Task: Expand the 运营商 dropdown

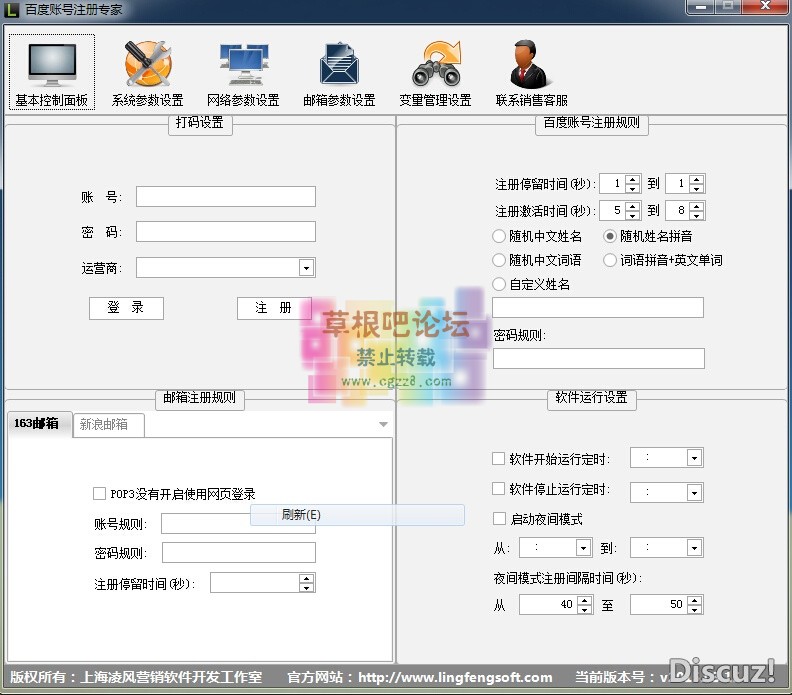Action: pos(306,268)
